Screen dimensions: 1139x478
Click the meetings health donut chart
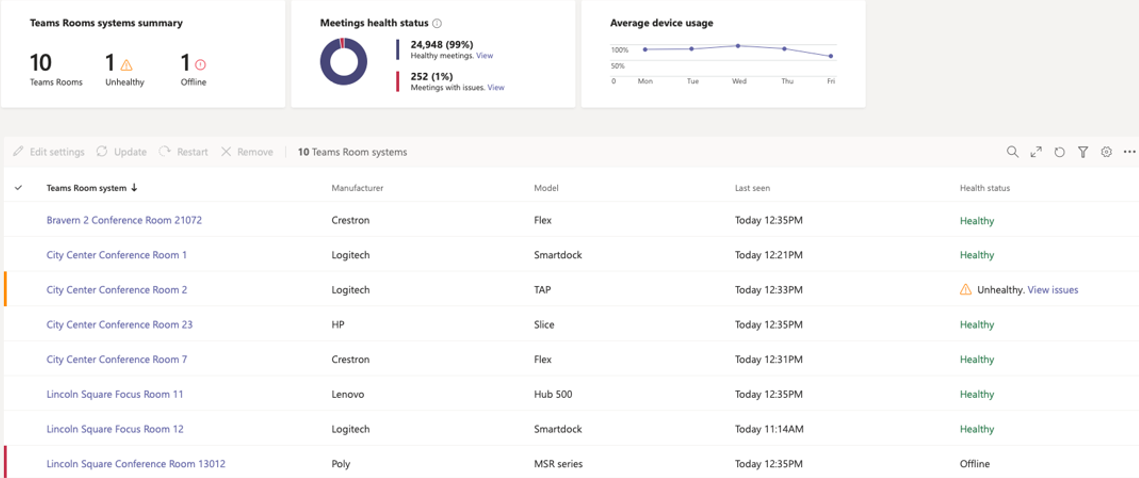(x=344, y=62)
